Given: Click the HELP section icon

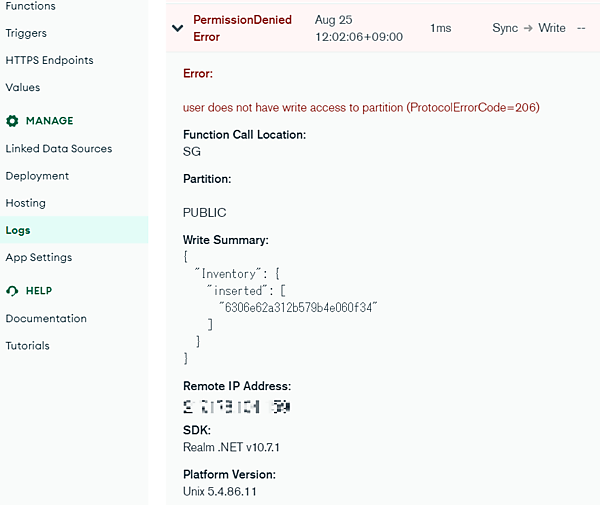Looking at the screenshot, I should point(12,291).
